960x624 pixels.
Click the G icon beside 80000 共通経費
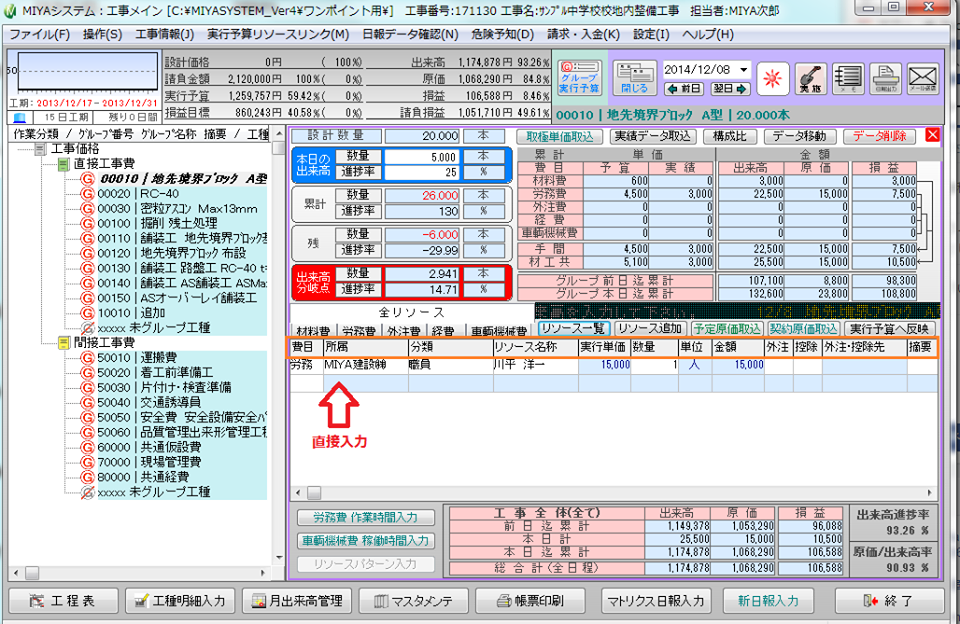coord(88,477)
